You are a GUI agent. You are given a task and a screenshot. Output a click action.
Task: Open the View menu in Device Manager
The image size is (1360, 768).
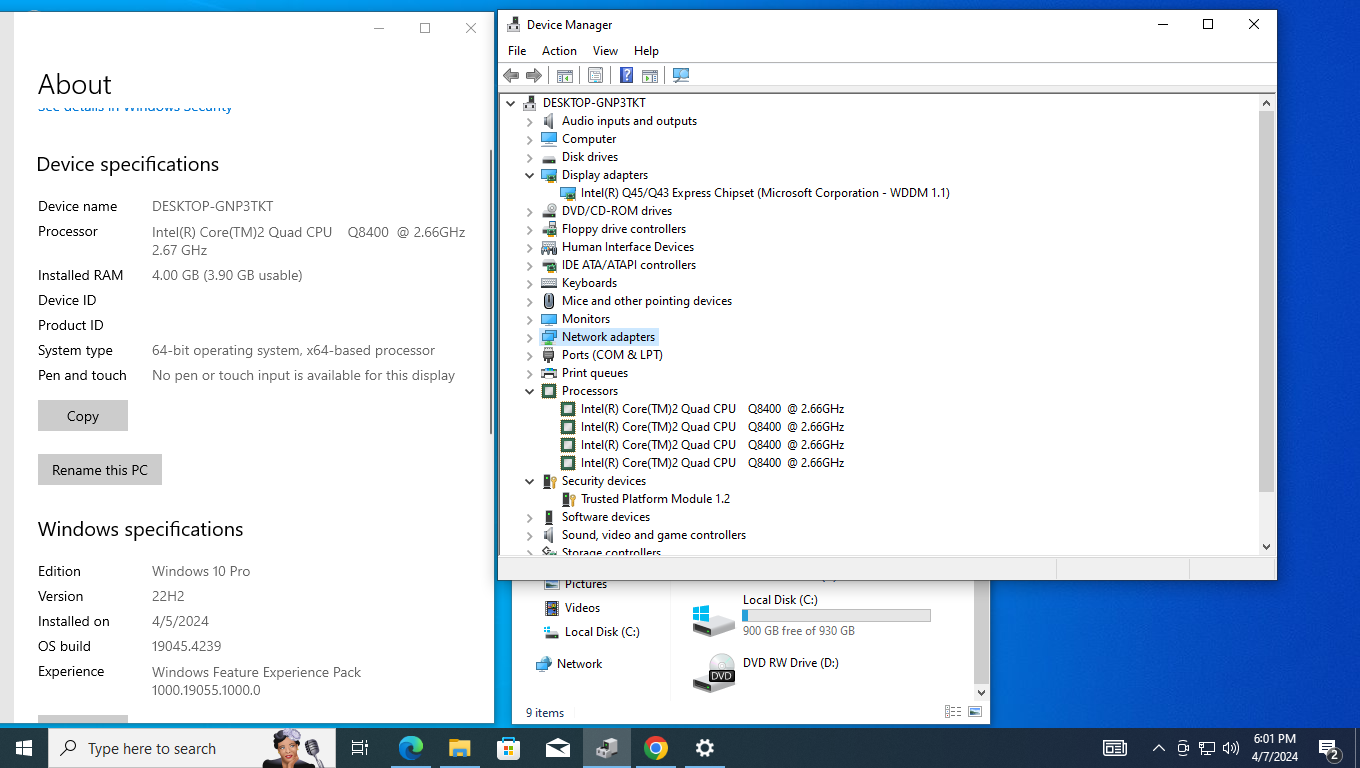click(605, 51)
